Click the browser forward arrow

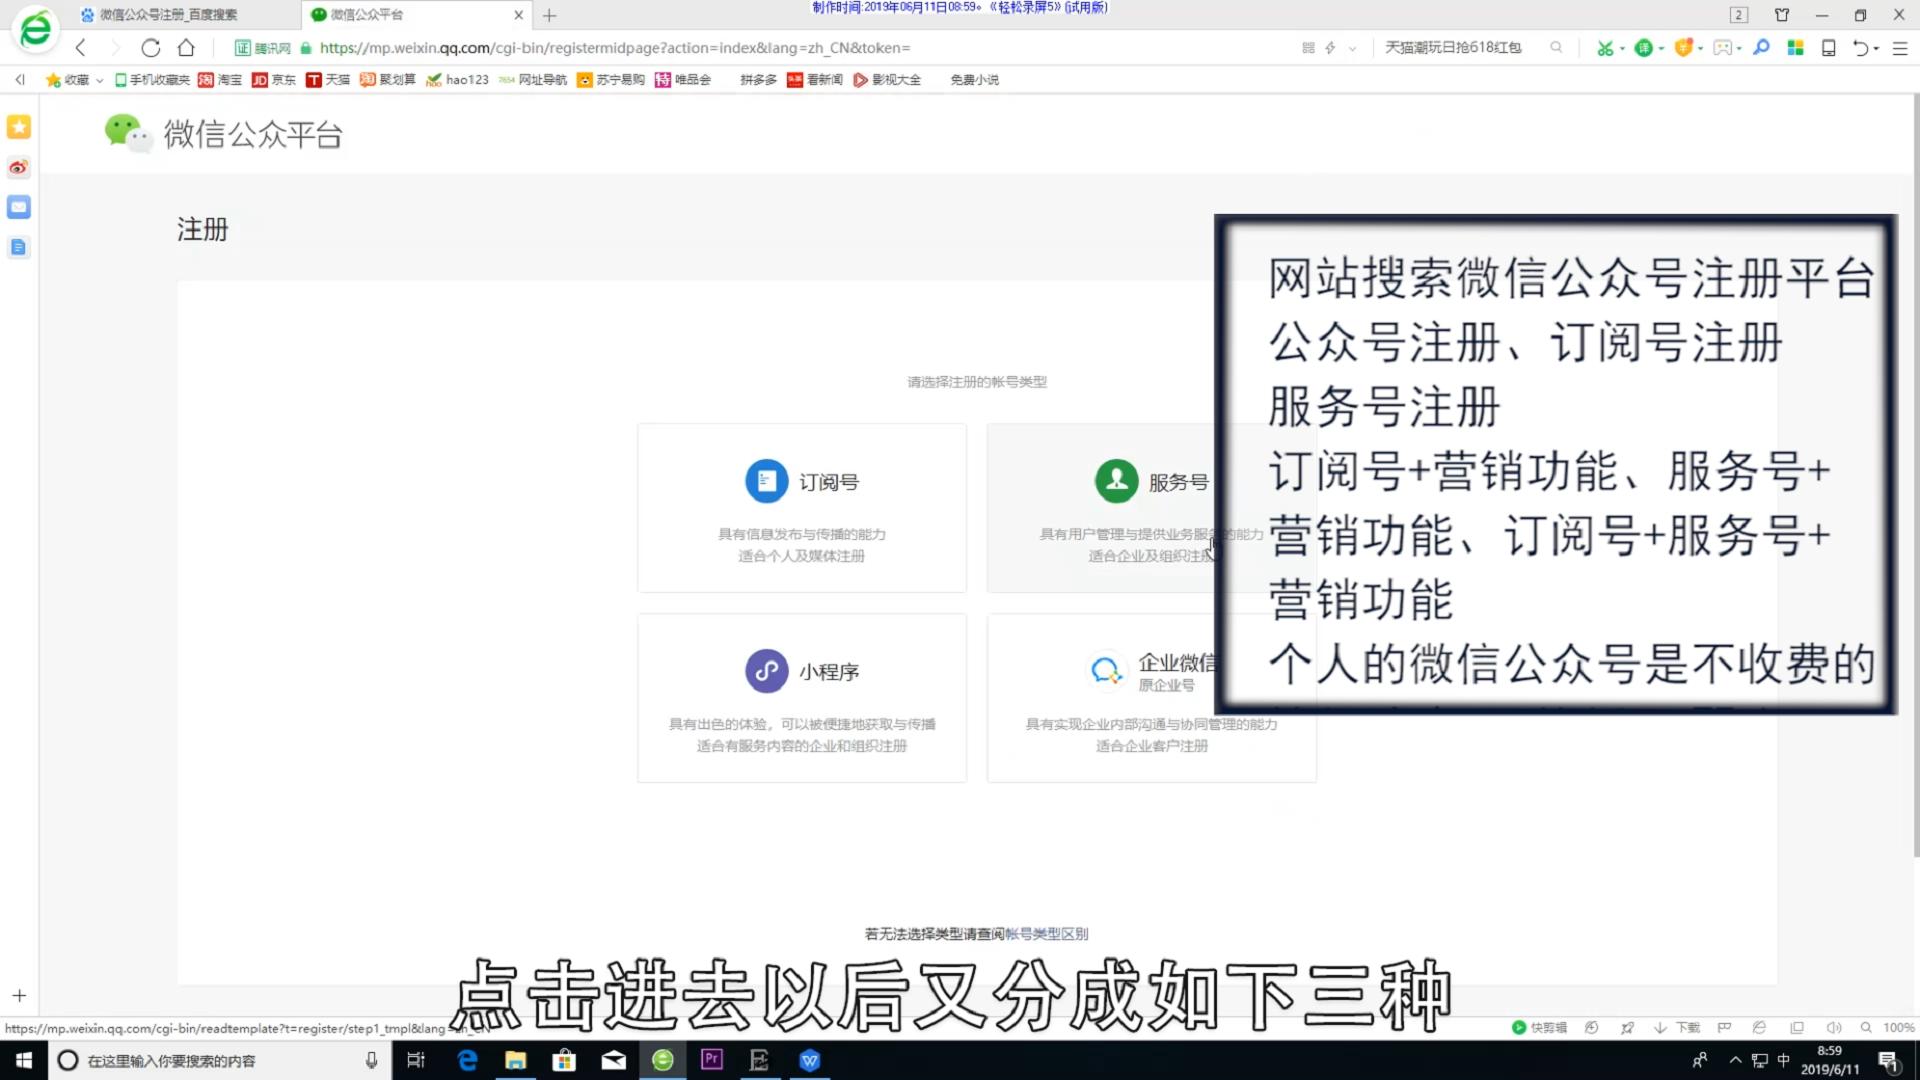click(115, 47)
